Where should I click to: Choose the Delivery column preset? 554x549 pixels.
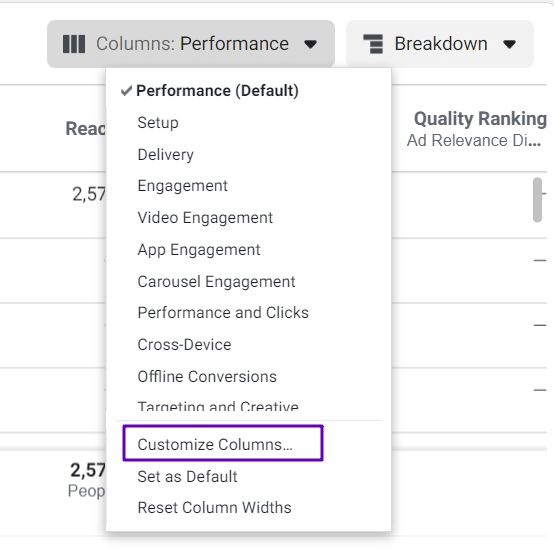point(166,155)
